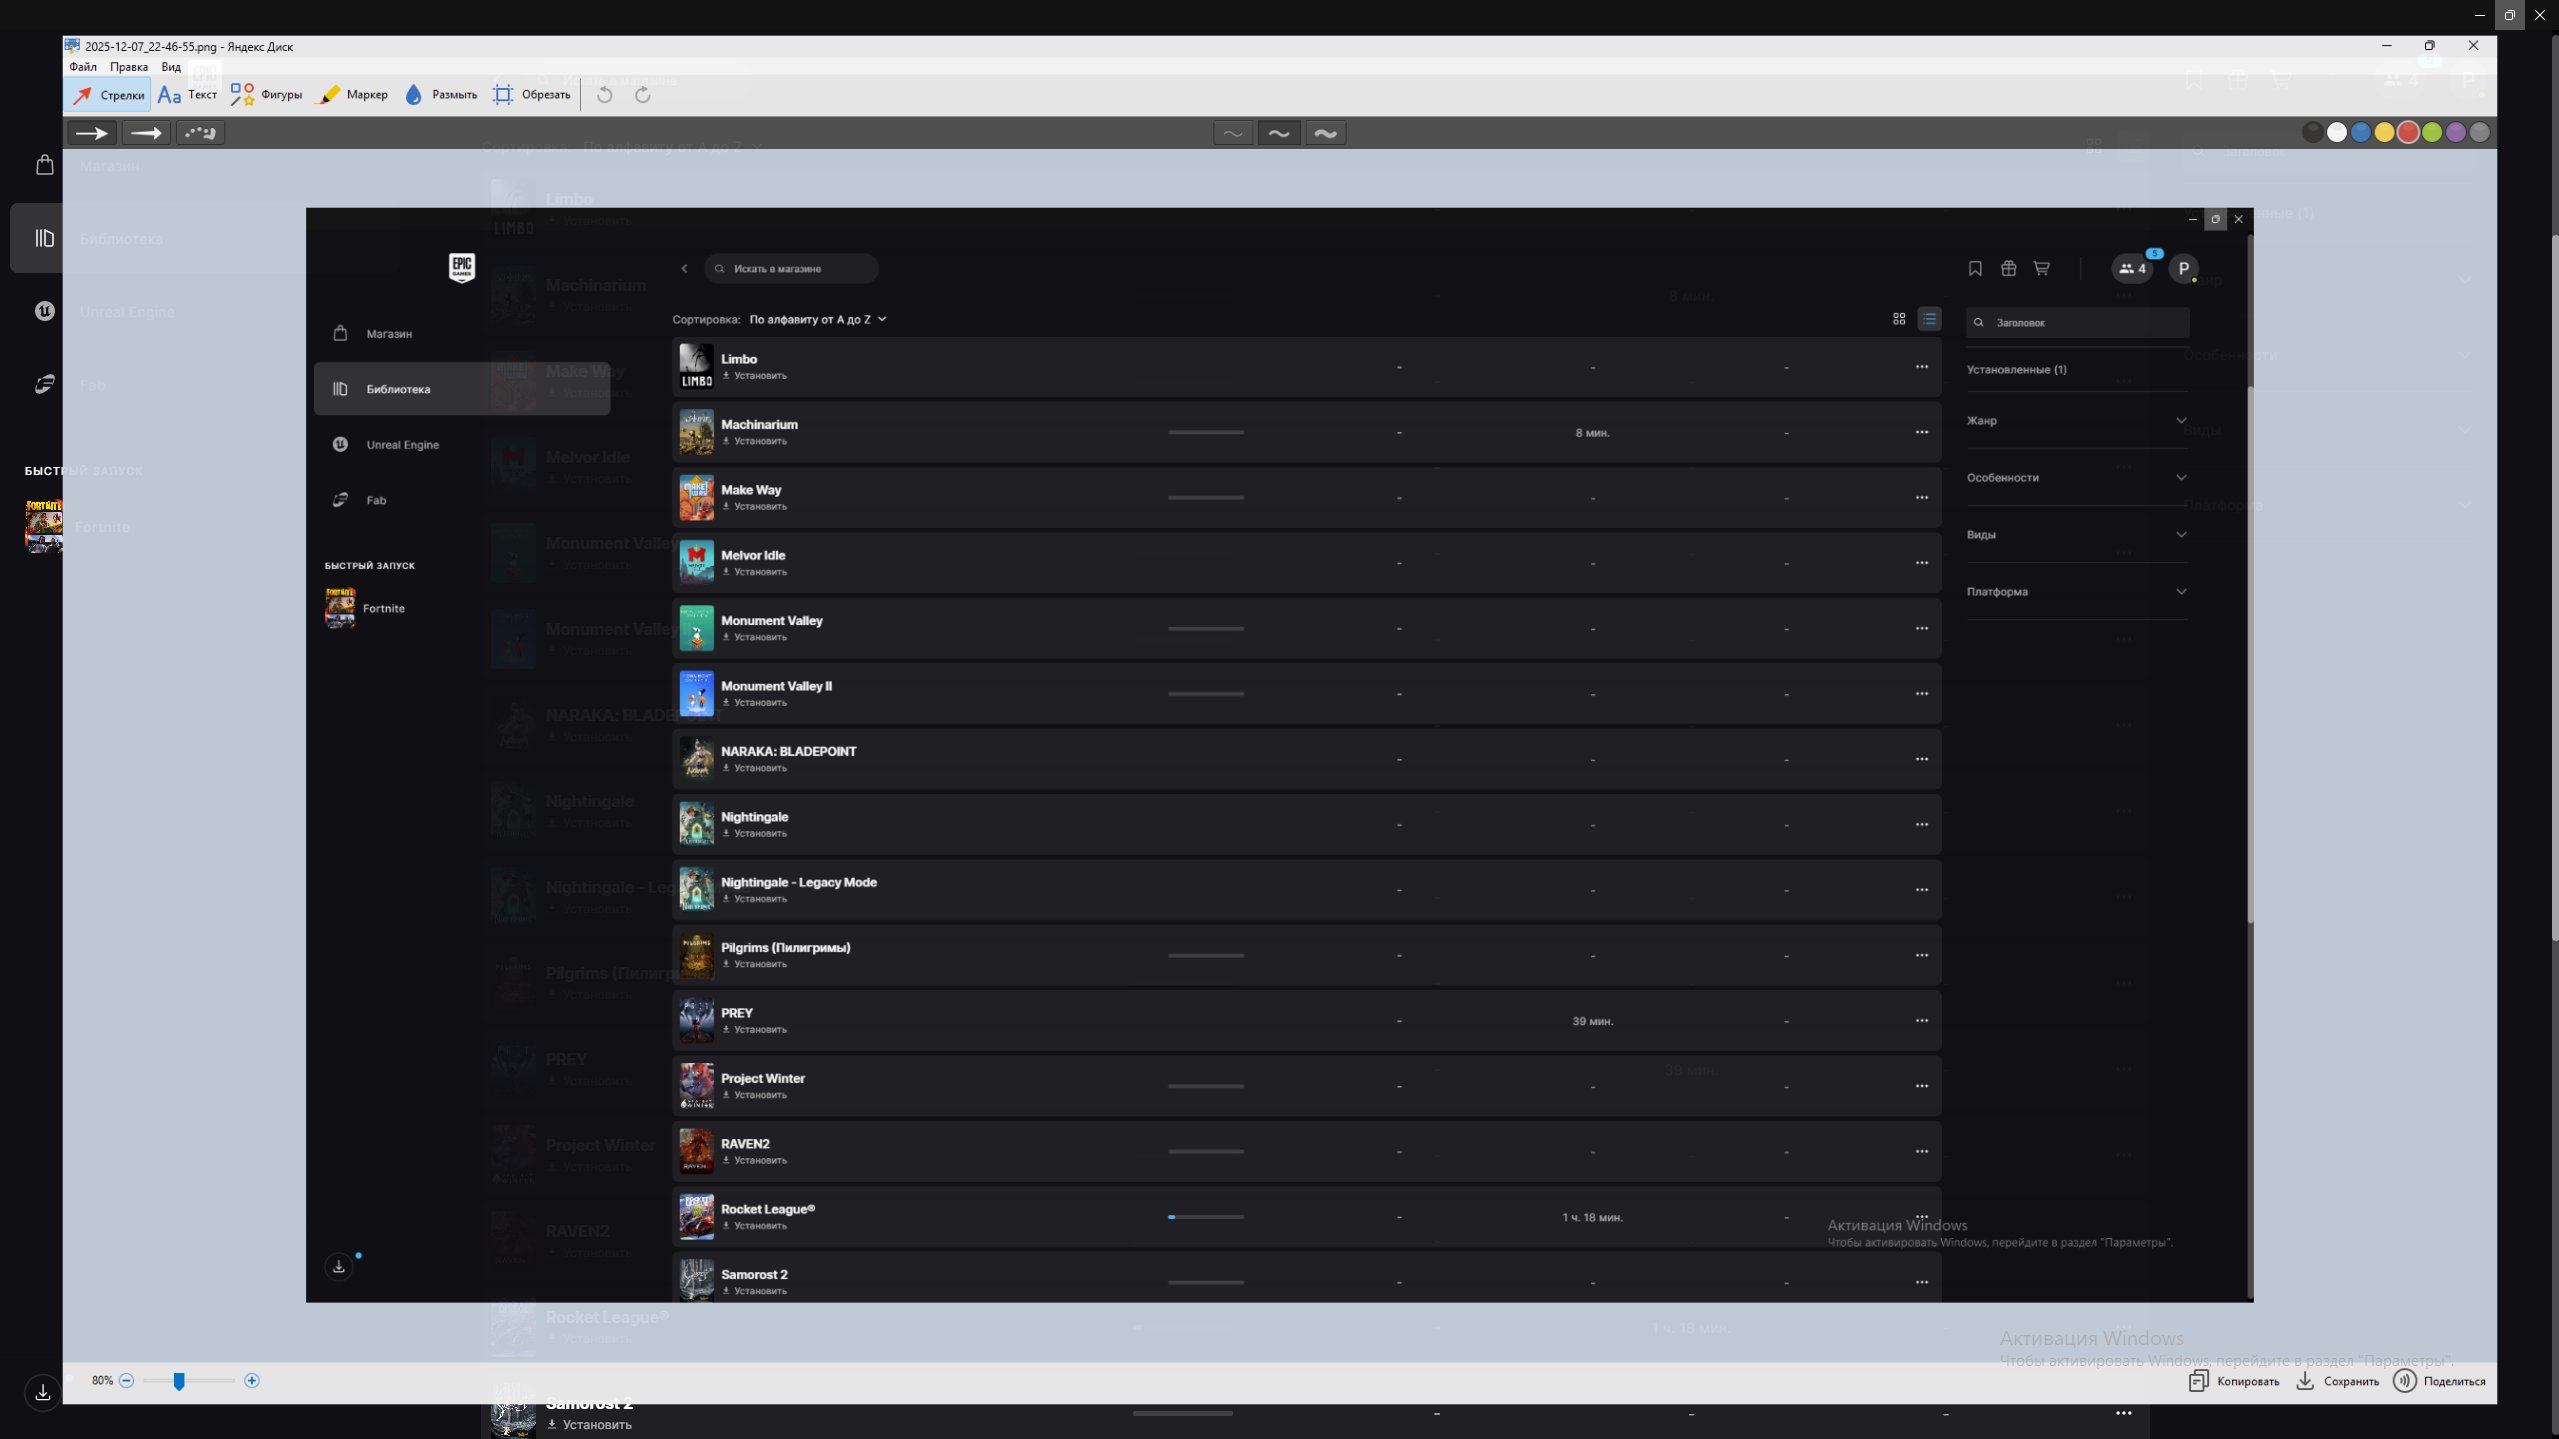
Task: Pick the blue color swatch
Action: point(2360,133)
